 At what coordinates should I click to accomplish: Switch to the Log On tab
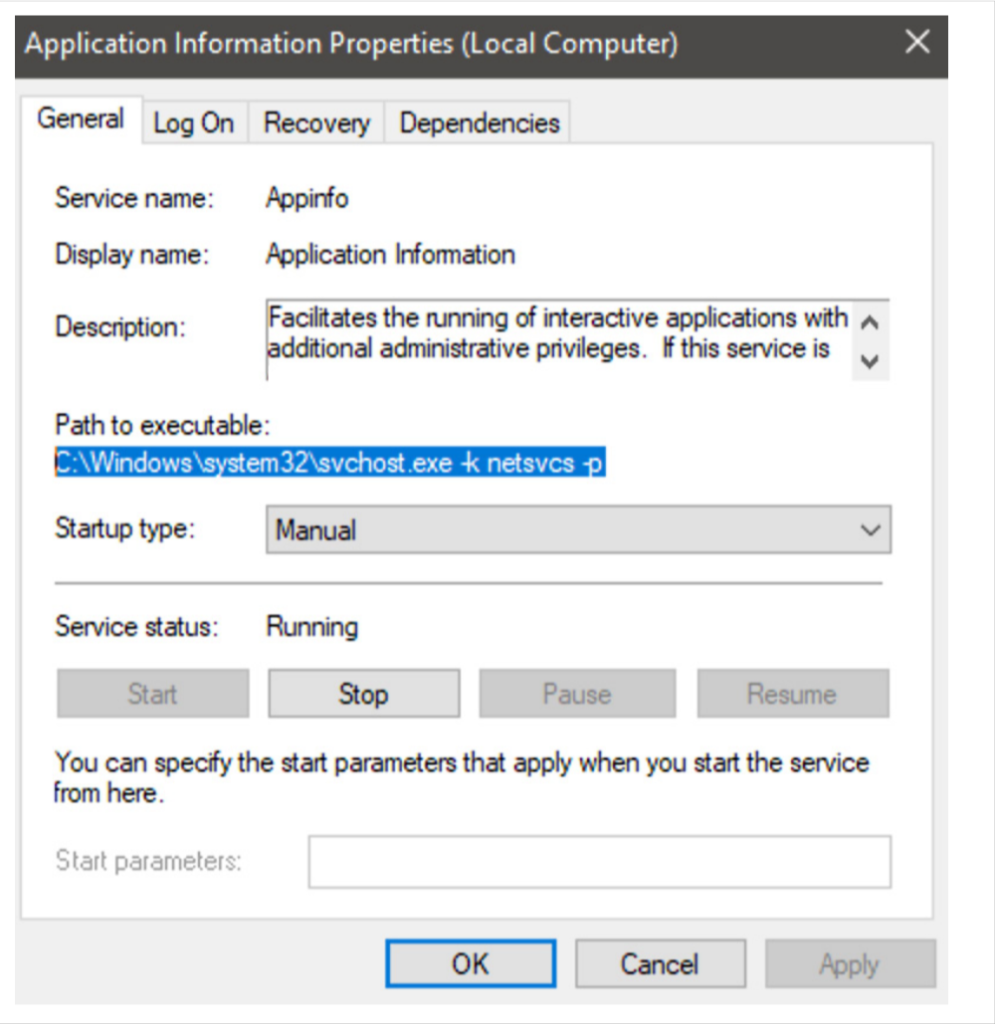tap(194, 122)
